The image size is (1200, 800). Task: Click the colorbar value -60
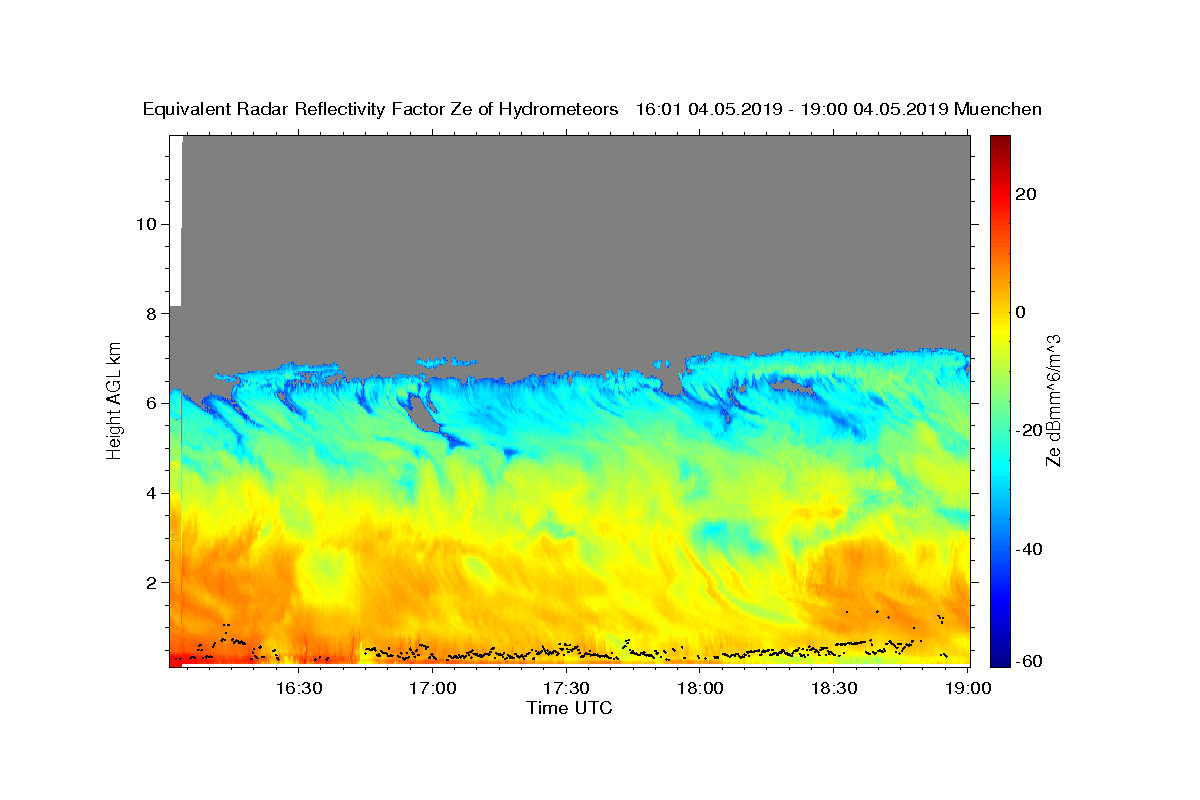coord(1028,660)
